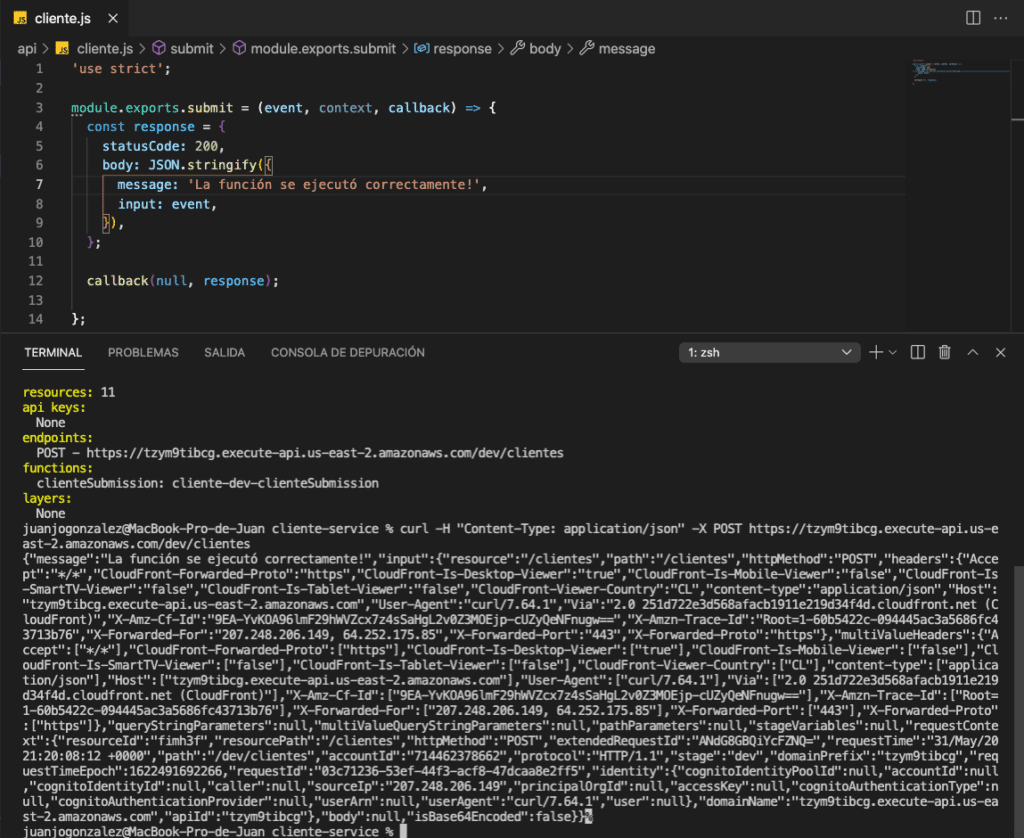The image size is (1024, 838).
Task: Click 'endpoints:' label in terminal
Action: 57,438
